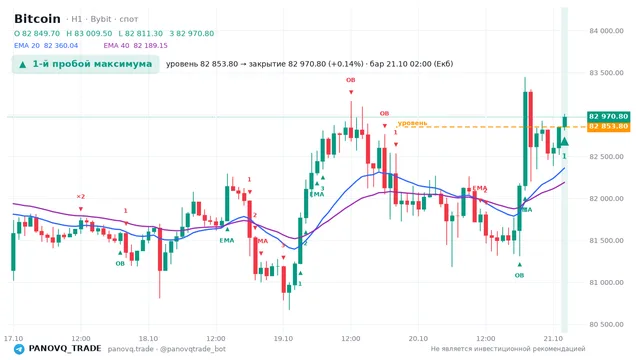
Task: Click the уровень 82 853.80 → закрытие description
Action: click(x=309, y=64)
